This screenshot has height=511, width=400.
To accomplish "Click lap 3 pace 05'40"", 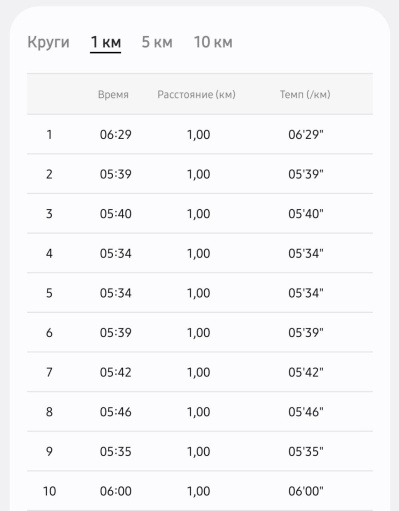I will (x=306, y=214).
